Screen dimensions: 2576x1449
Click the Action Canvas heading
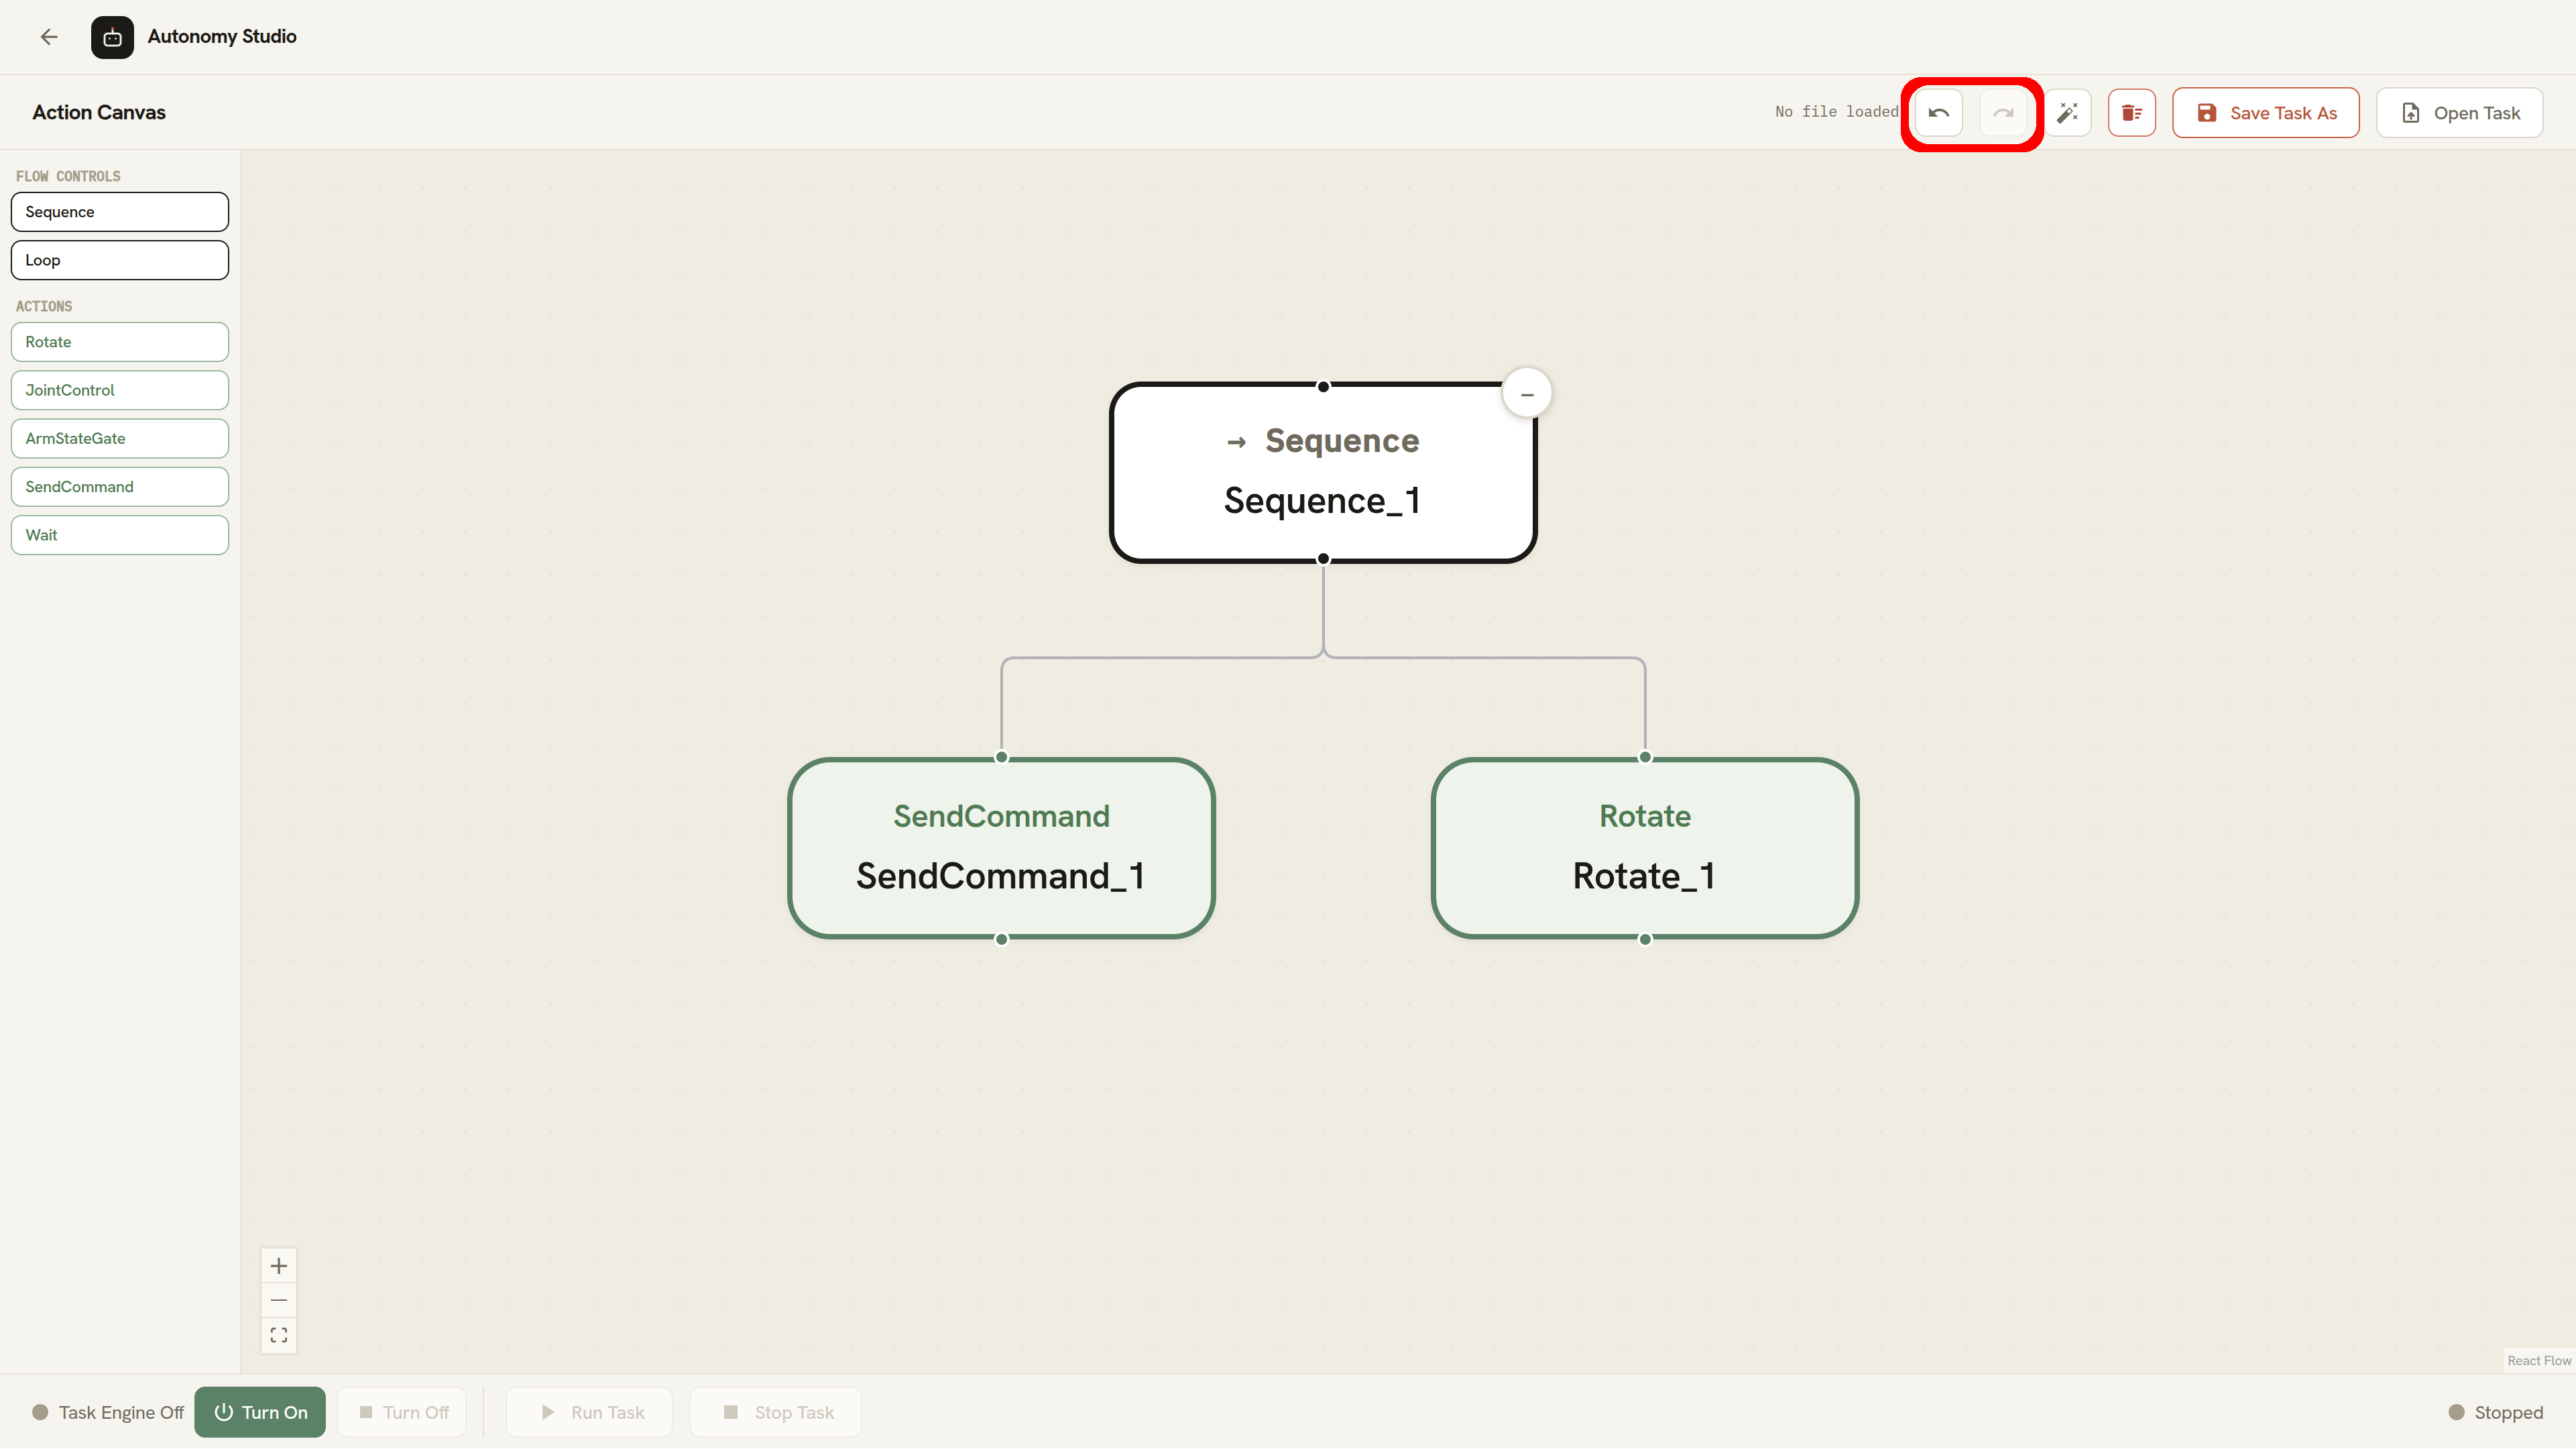click(x=99, y=113)
